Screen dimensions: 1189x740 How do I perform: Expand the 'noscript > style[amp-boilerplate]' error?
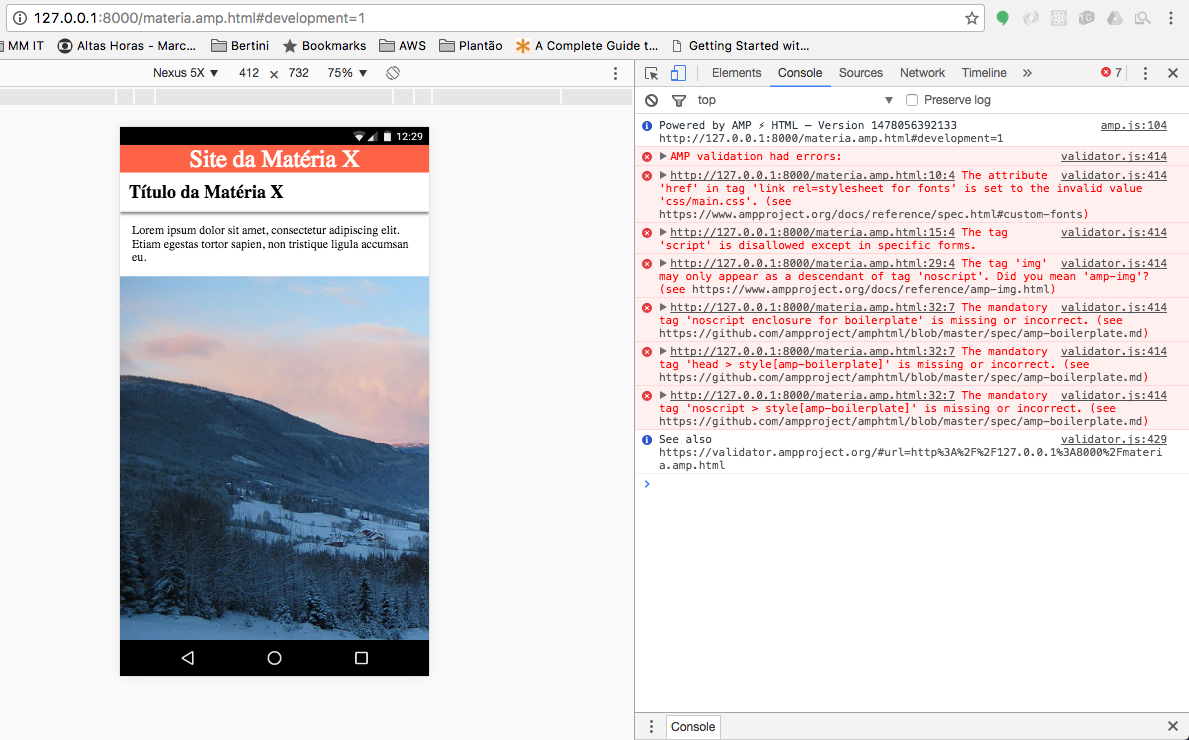[663, 395]
